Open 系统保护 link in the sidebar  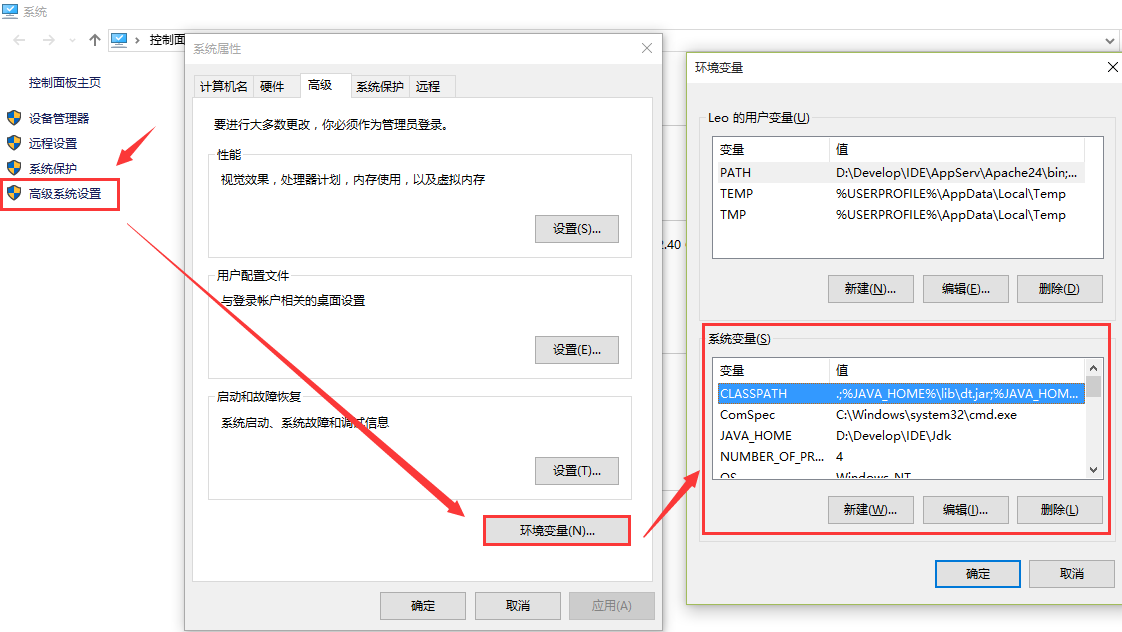click(x=53, y=168)
